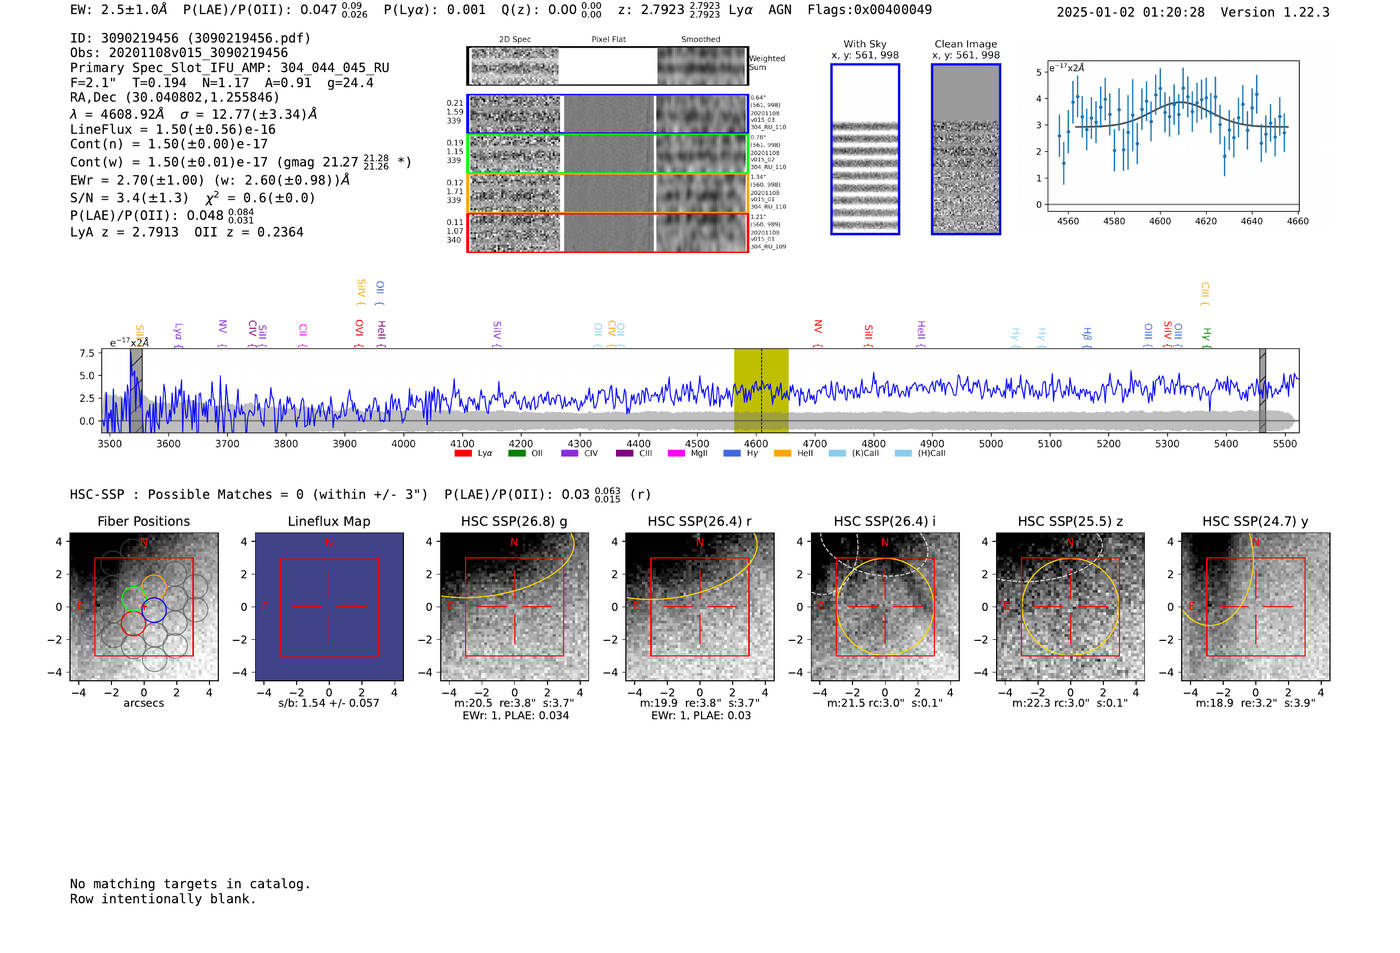Click the EWr = 2.70(±1.00) line
The image size is (1400, 953).
210,180
